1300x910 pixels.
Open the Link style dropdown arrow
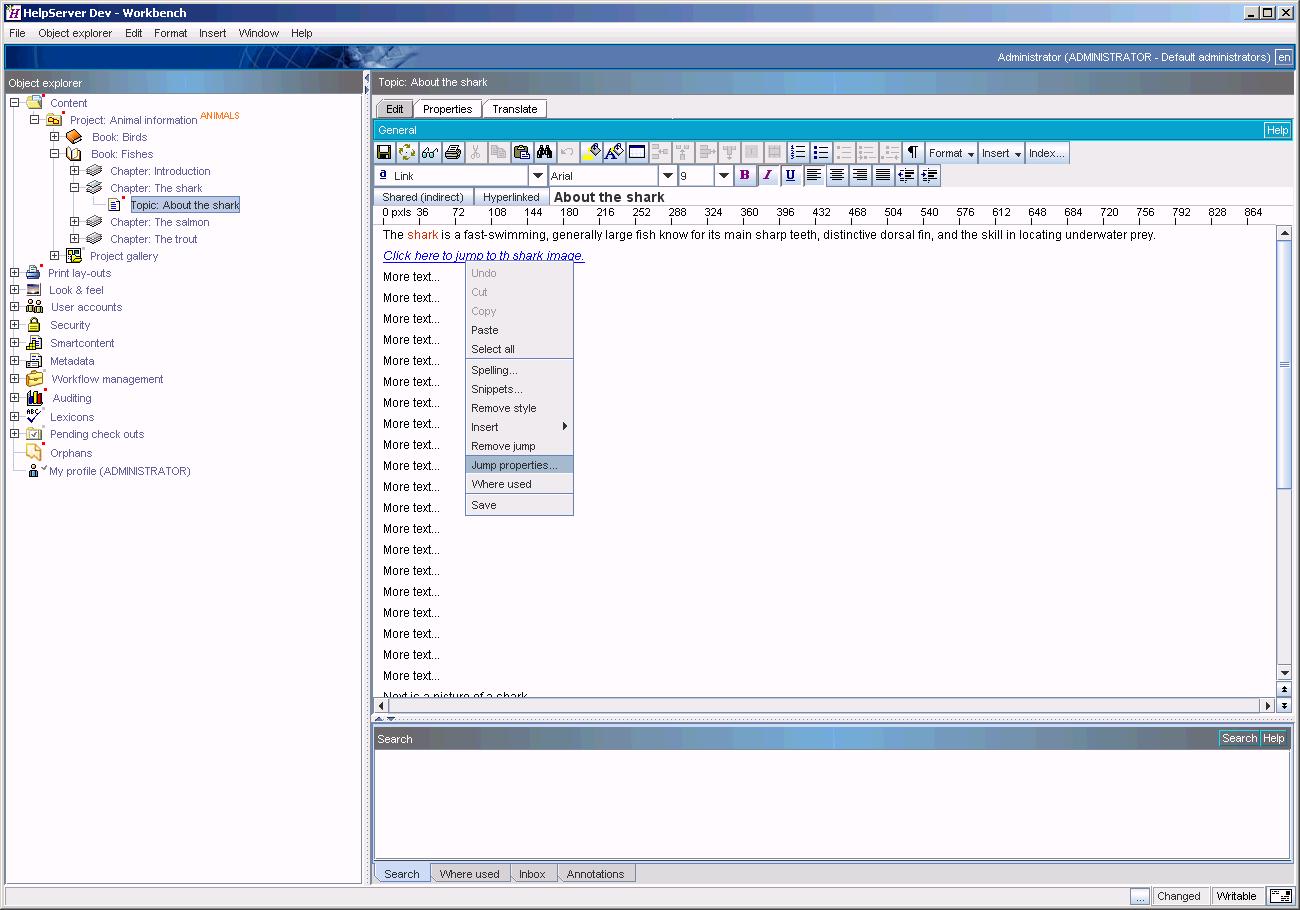[x=537, y=176]
